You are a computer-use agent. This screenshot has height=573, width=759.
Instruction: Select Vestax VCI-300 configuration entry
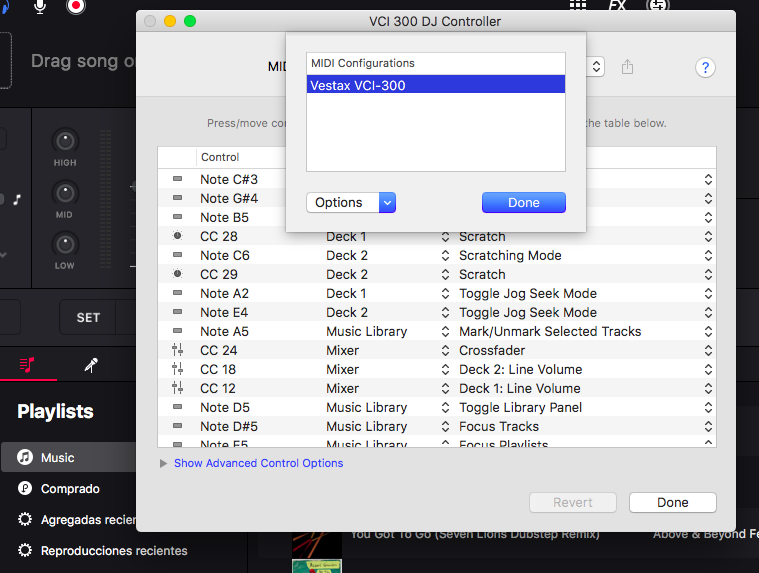pos(436,85)
